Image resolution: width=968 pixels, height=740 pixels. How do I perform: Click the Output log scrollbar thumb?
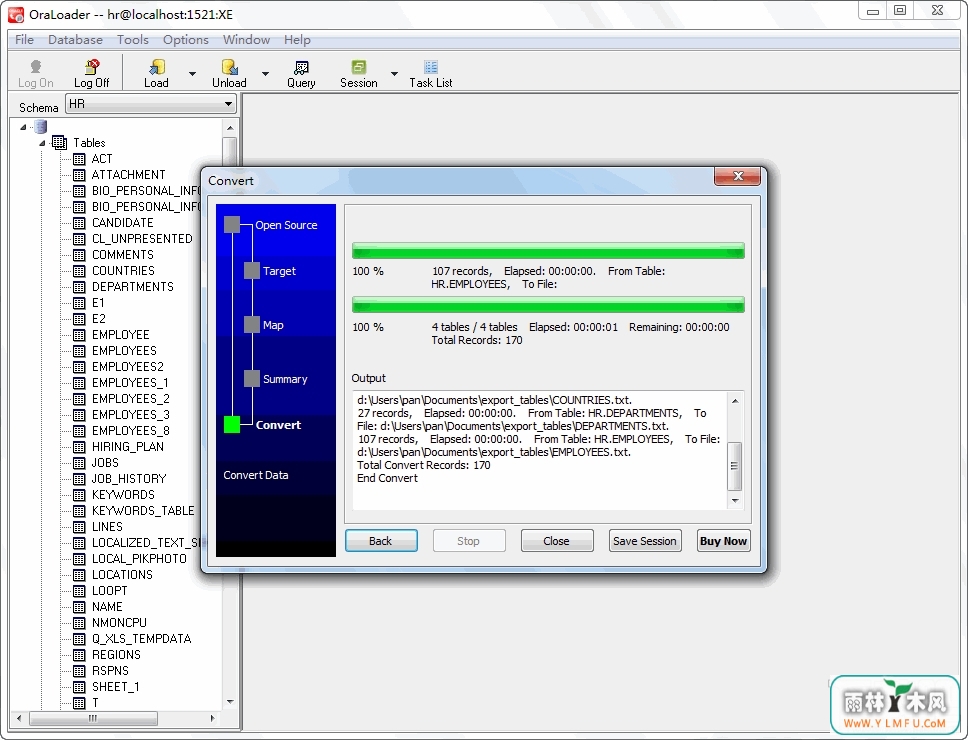[x=735, y=465]
